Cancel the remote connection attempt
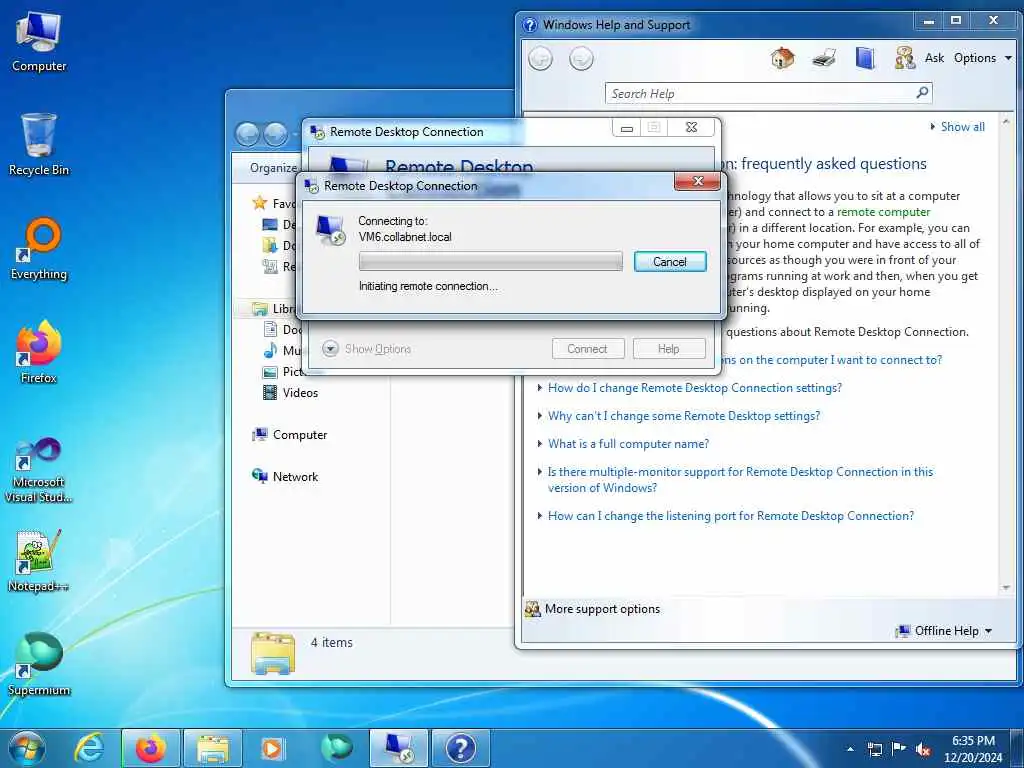 [669, 262]
